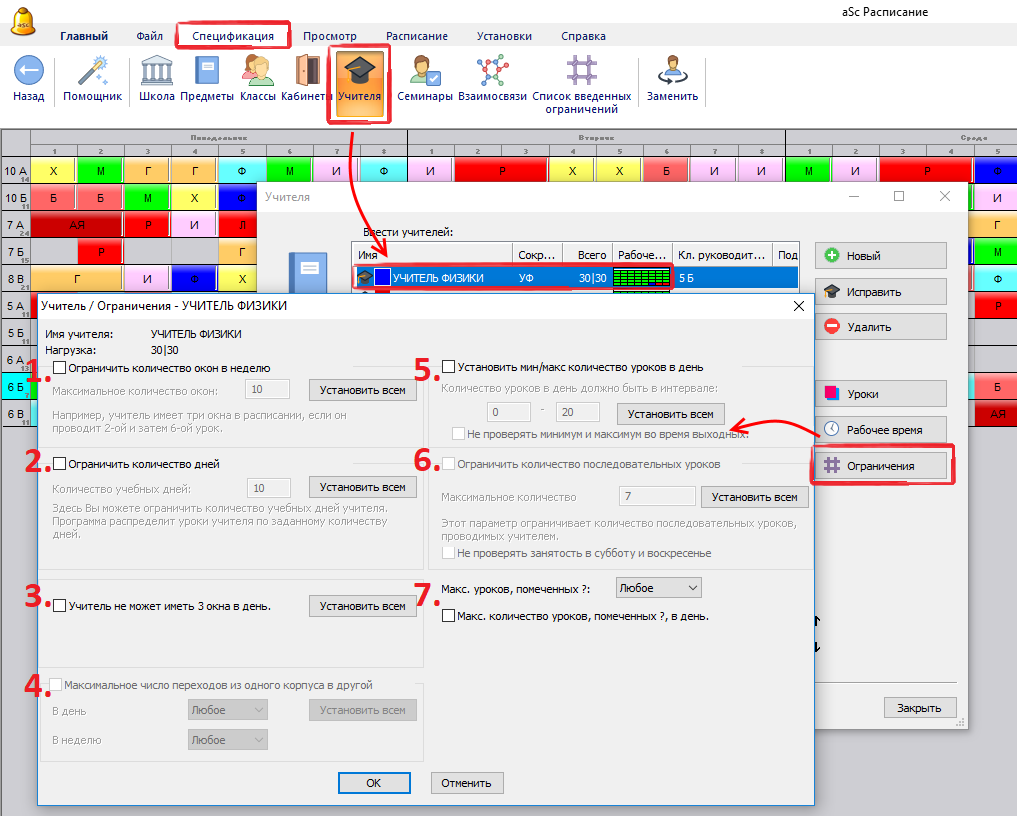Click the Семинары toolbar icon
The width and height of the screenshot is (1017, 816).
point(425,72)
